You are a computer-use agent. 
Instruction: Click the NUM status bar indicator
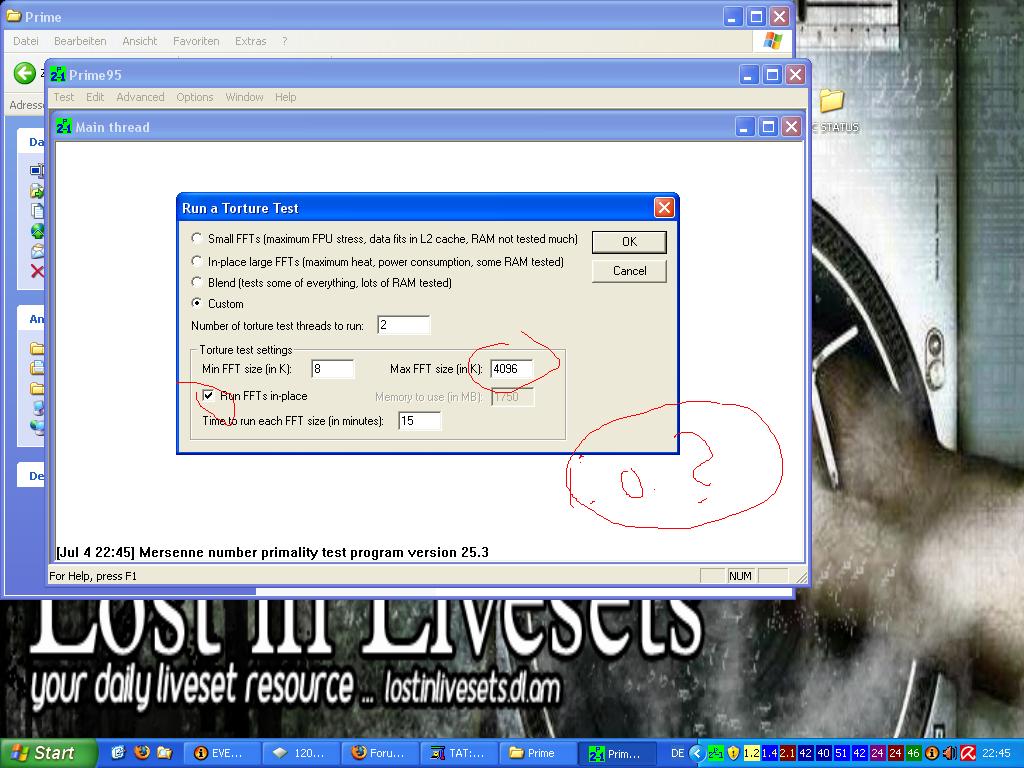coord(740,575)
